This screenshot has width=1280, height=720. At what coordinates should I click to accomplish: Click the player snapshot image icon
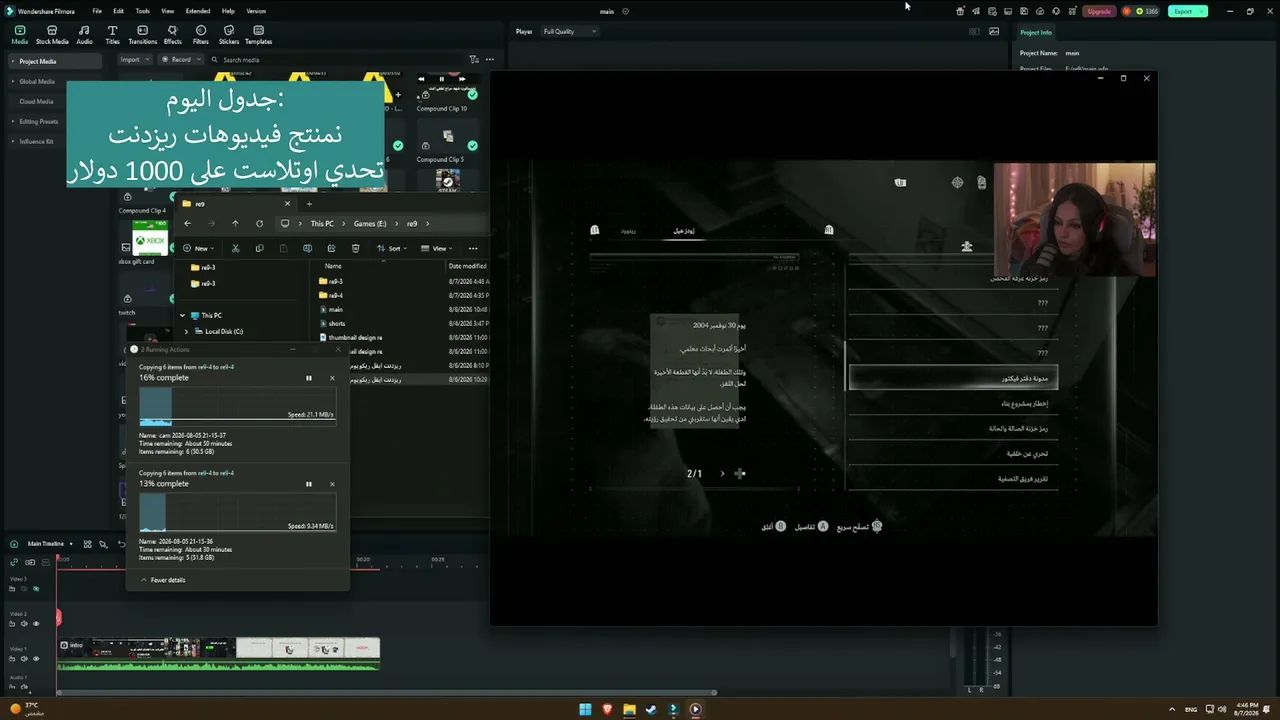pyautogui.click(x=994, y=32)
